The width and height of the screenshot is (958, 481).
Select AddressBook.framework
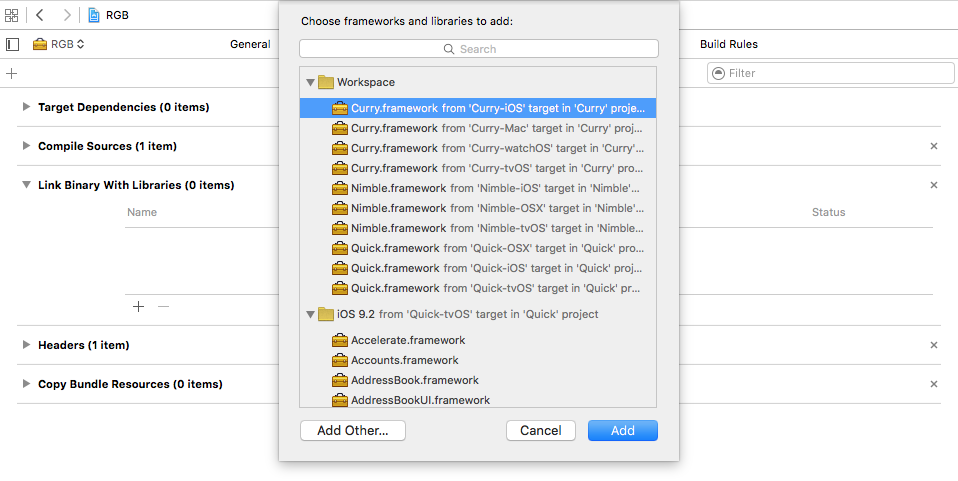click(478, 380)
